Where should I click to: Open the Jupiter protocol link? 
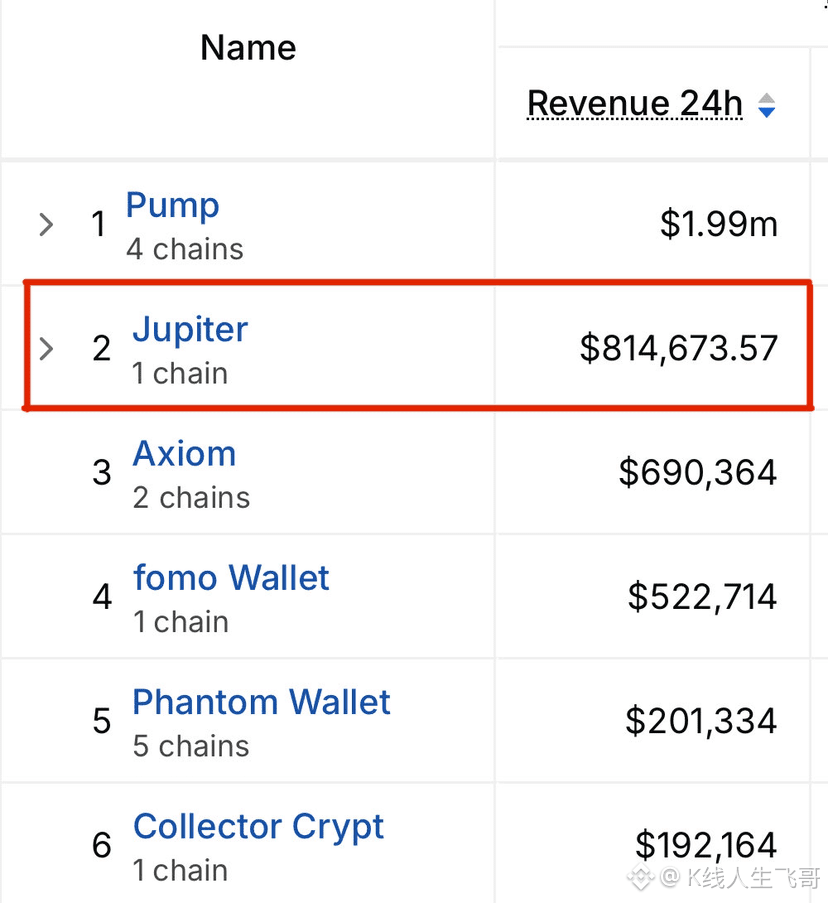pyautogui.click(x=190, y=330)
